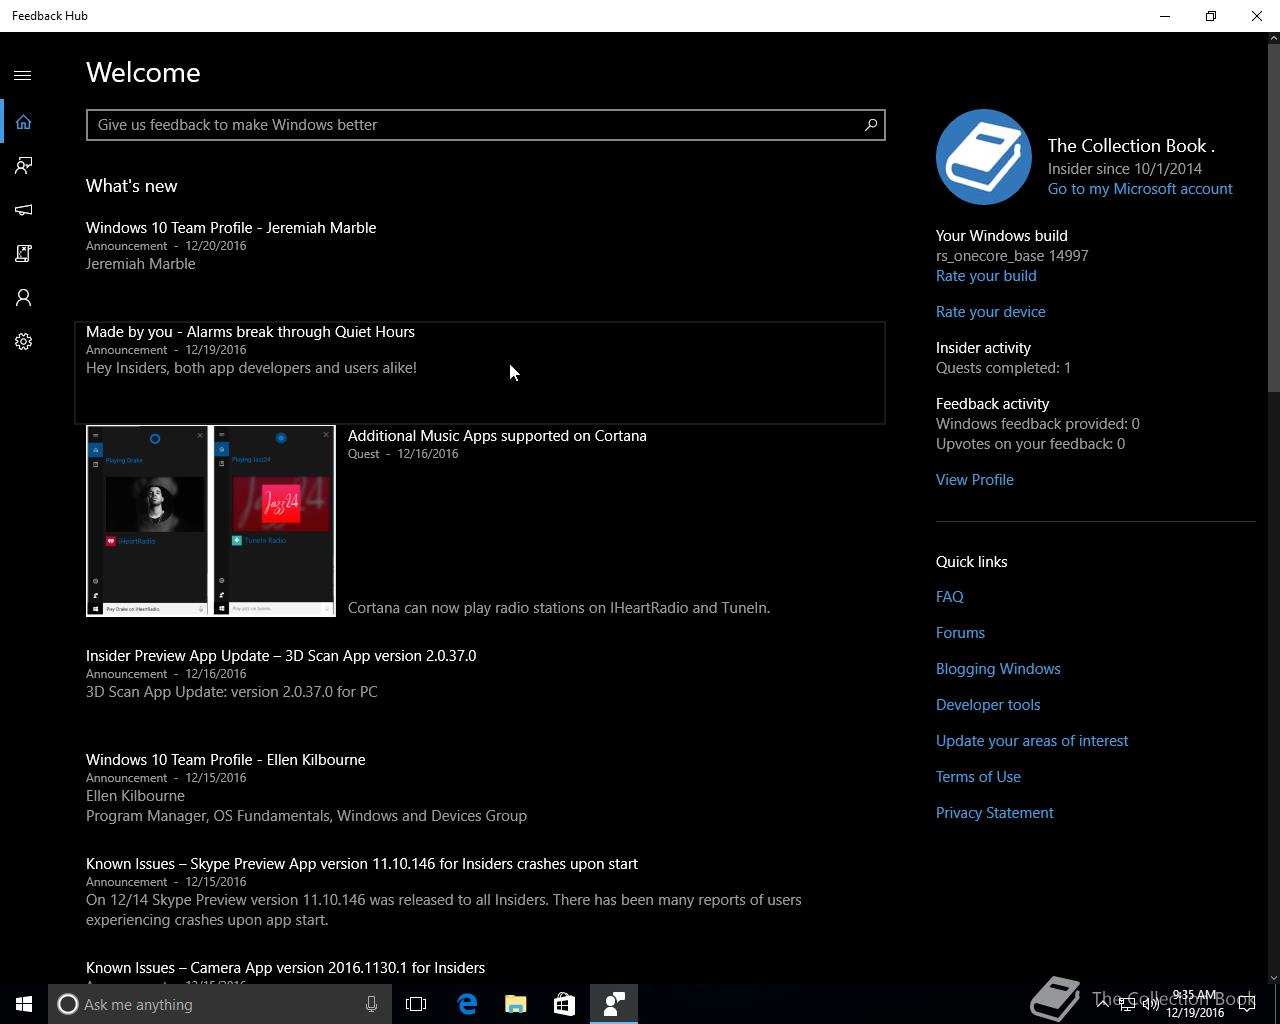The image size is (1280, 1024).
Task: Go to Home in the sidebar
Action: click(x=23, y=122)
